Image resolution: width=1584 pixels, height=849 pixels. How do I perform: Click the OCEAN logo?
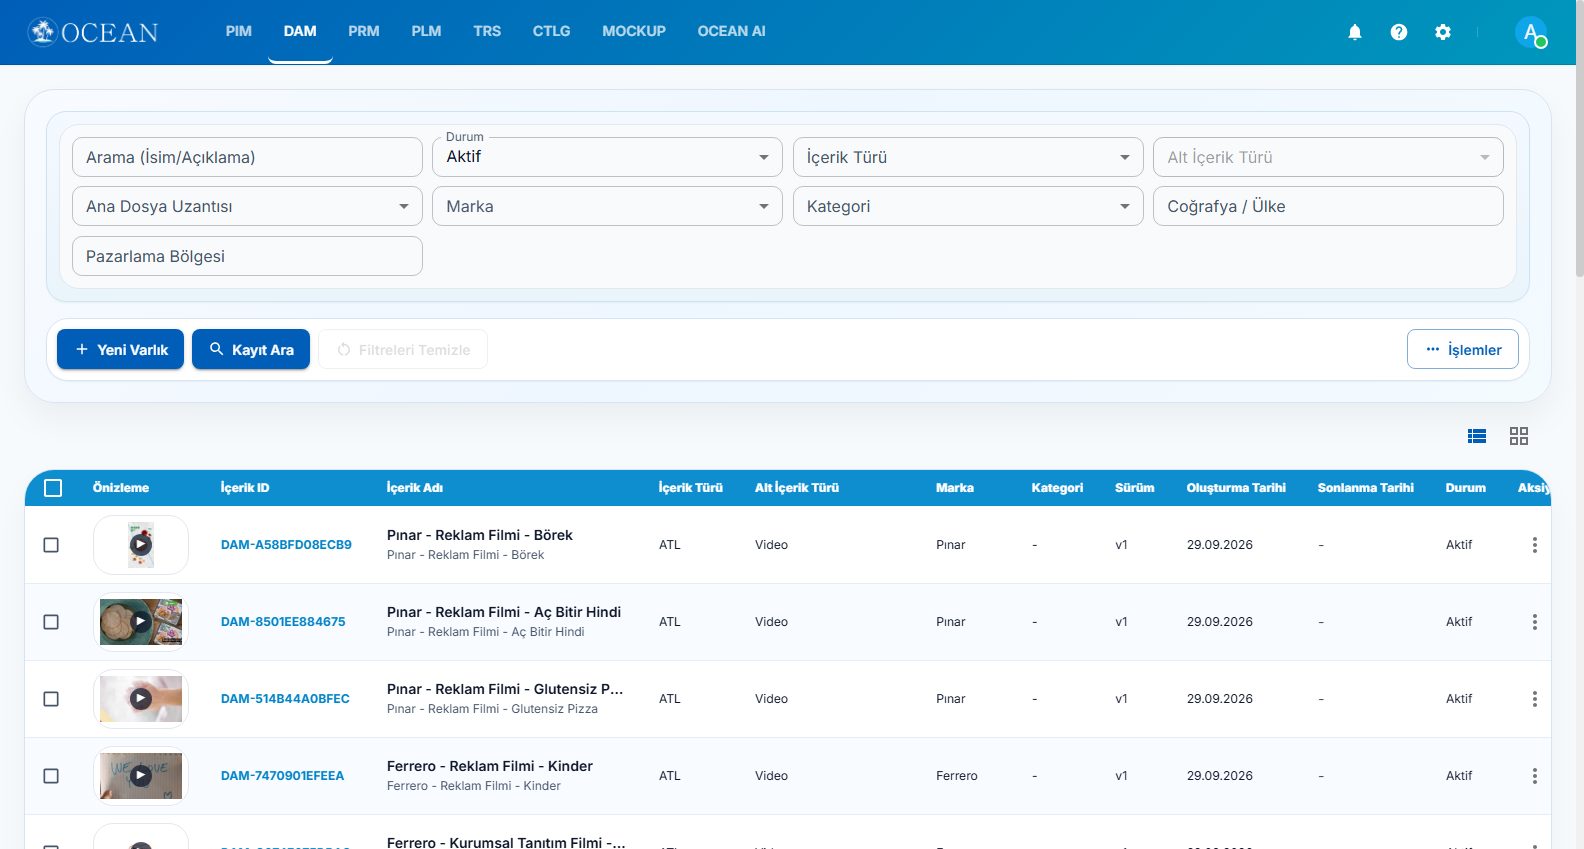93,32
